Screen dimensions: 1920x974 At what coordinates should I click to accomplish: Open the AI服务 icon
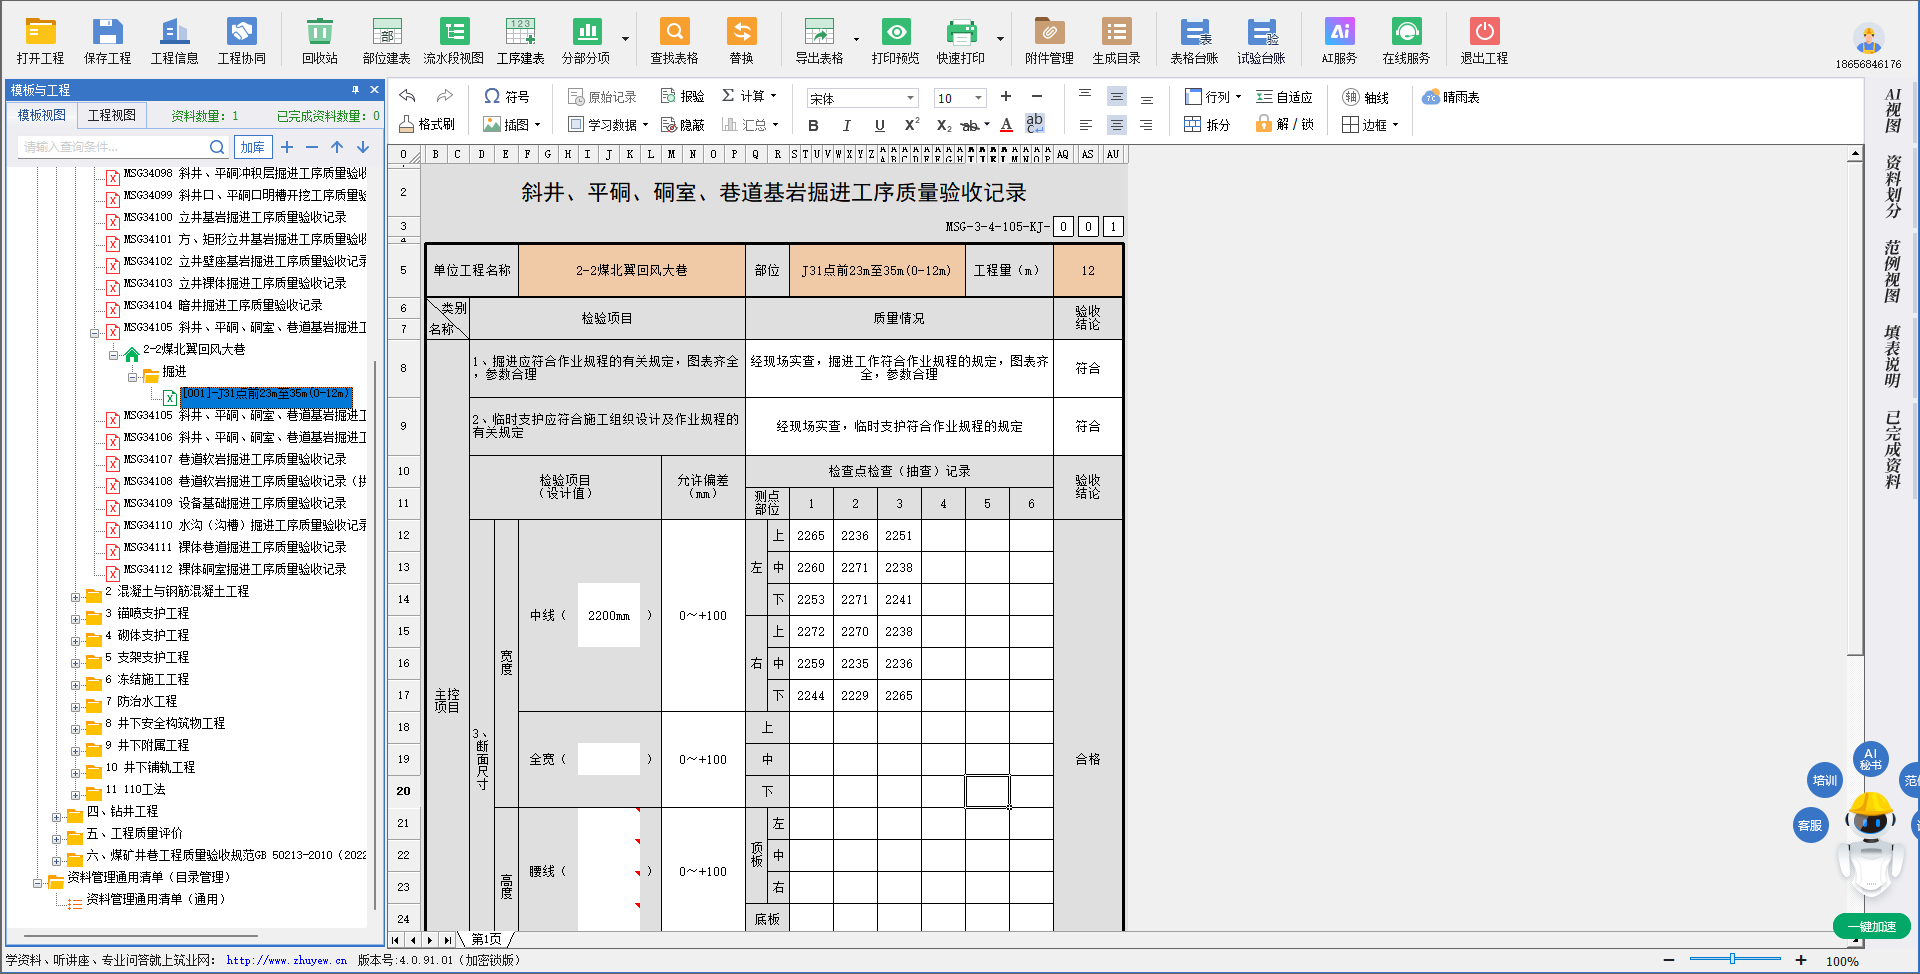(1339, 41)
